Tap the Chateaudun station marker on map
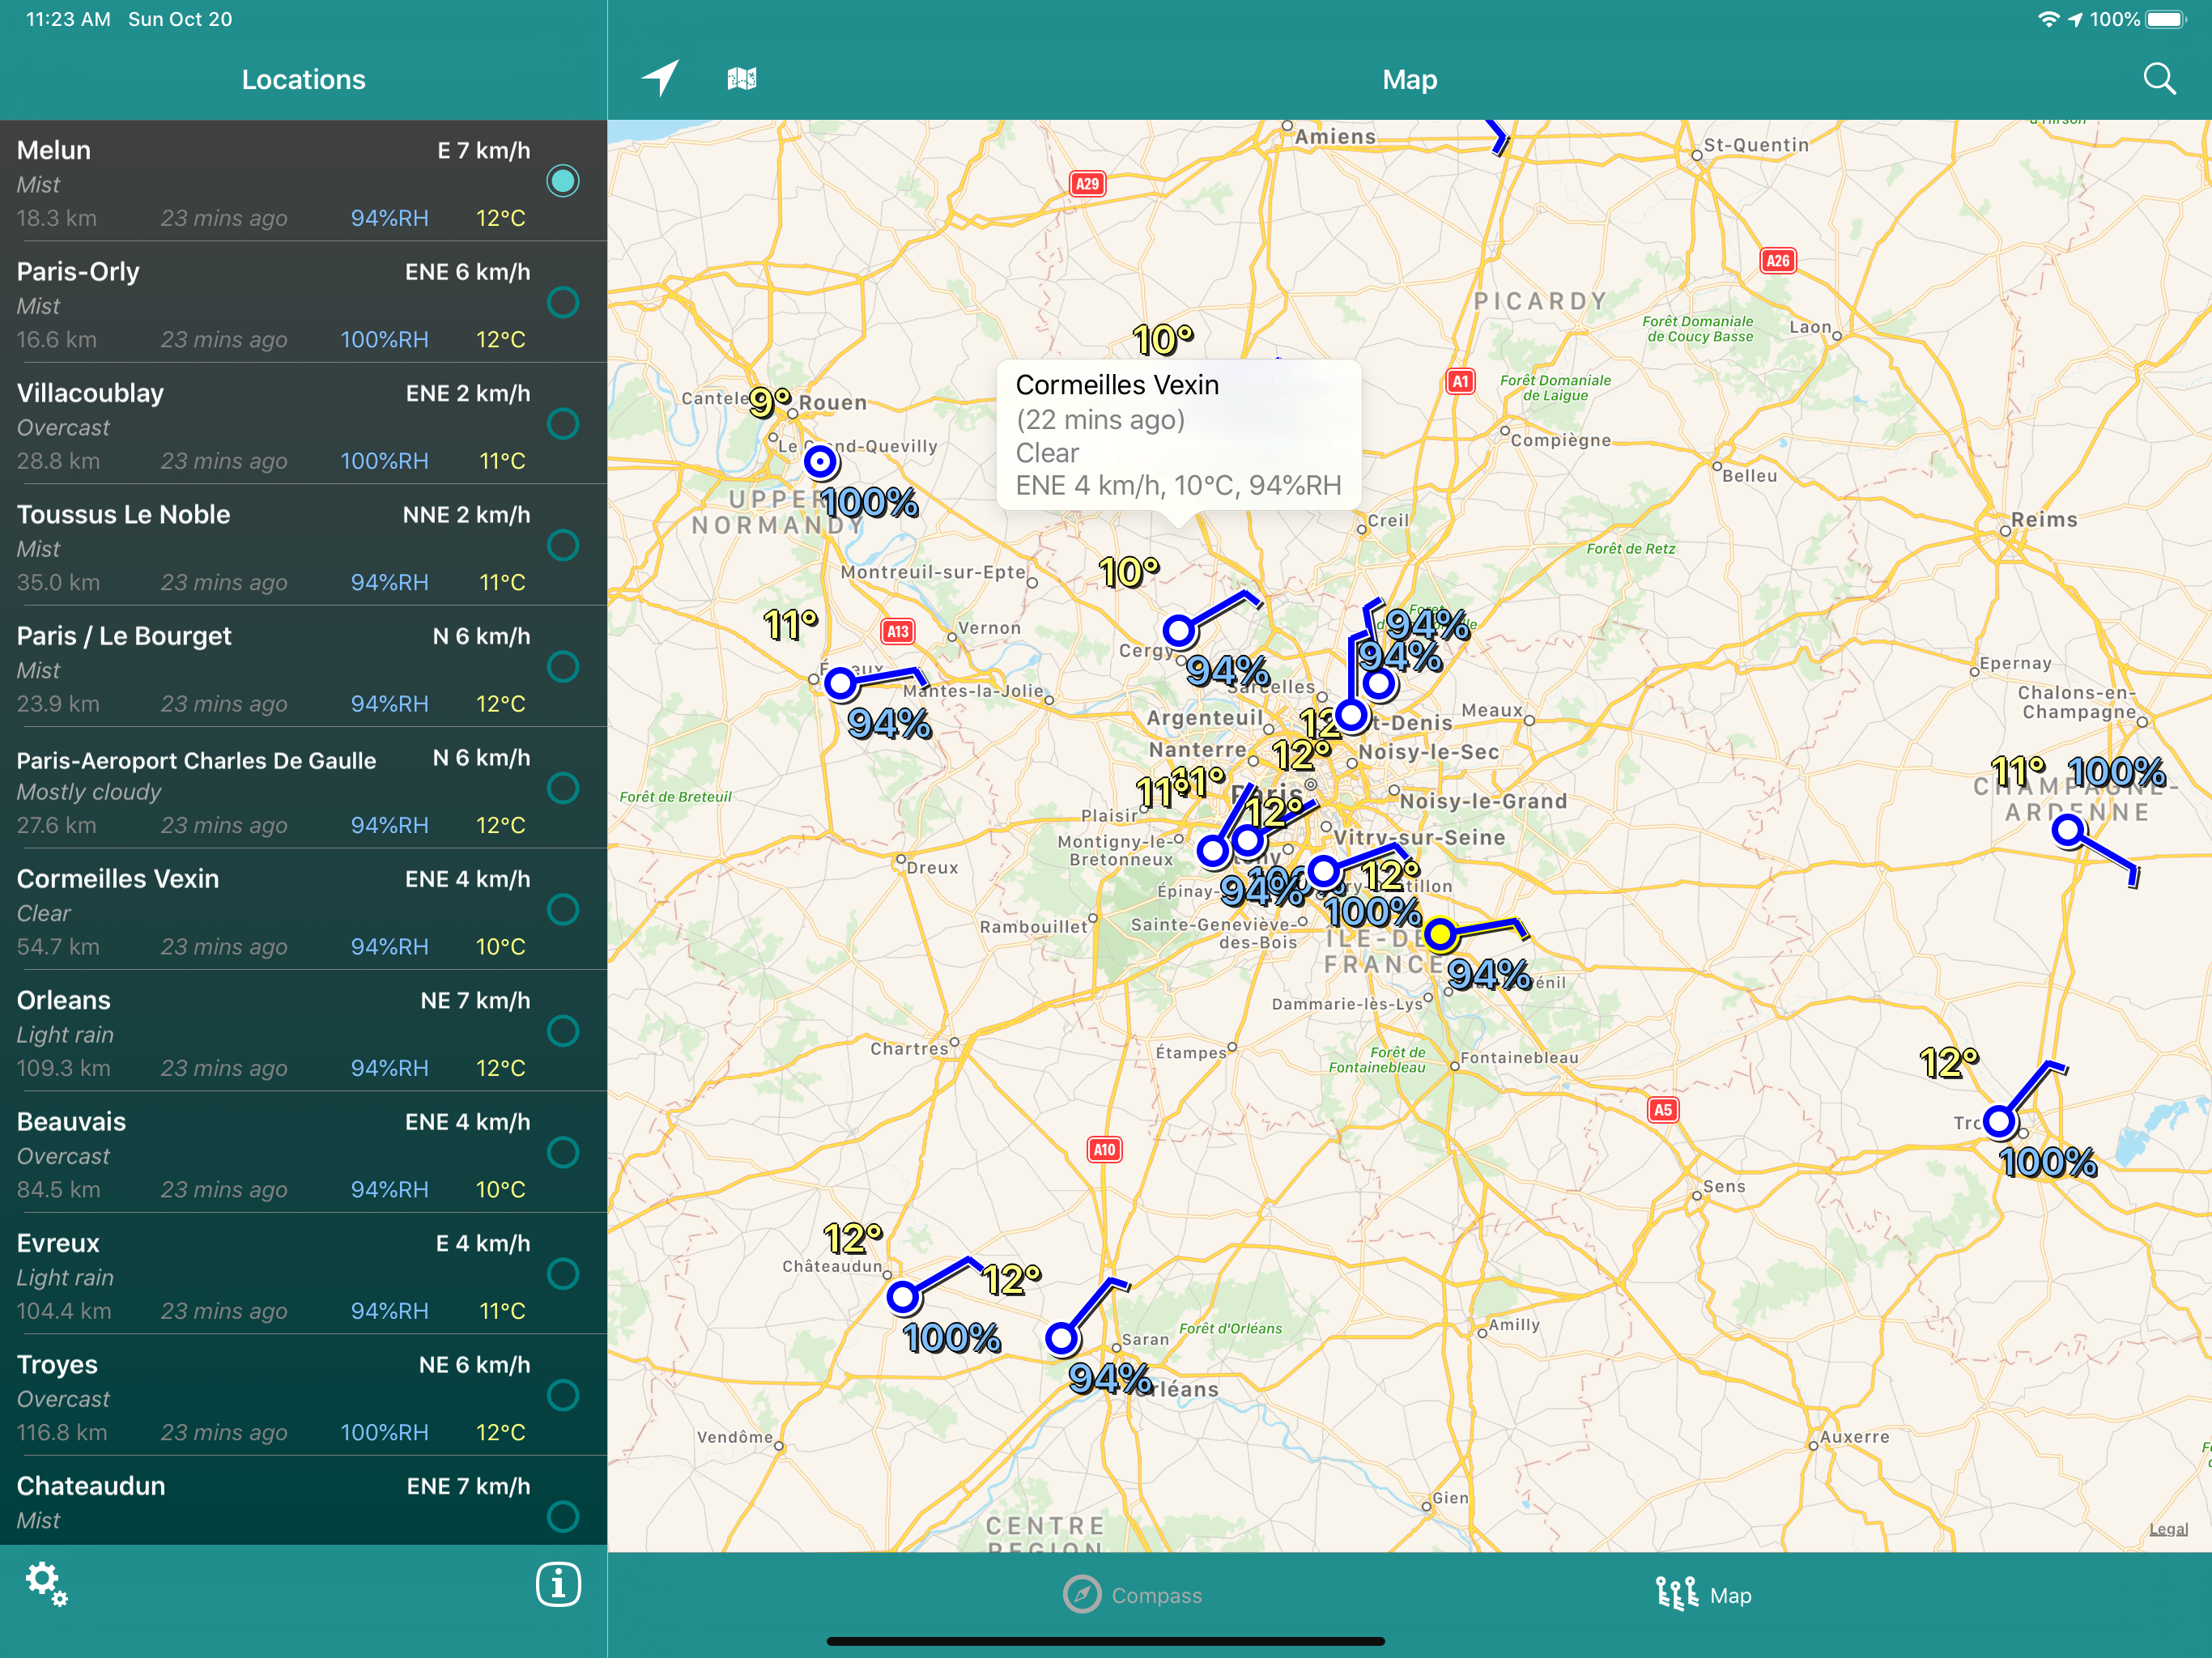This screenshot has width=2212, height=1658. (x=903, y=1297)
